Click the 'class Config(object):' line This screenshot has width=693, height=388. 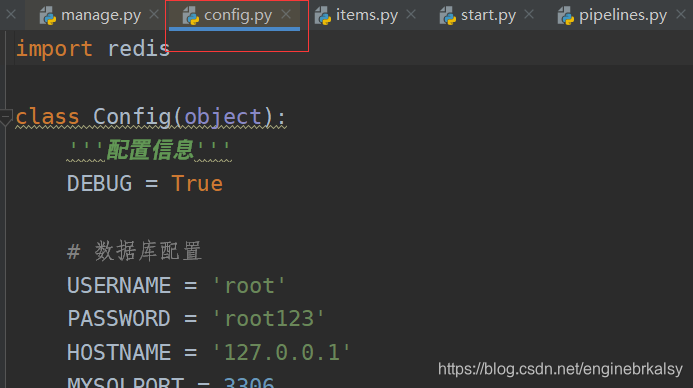pos(151,117)
